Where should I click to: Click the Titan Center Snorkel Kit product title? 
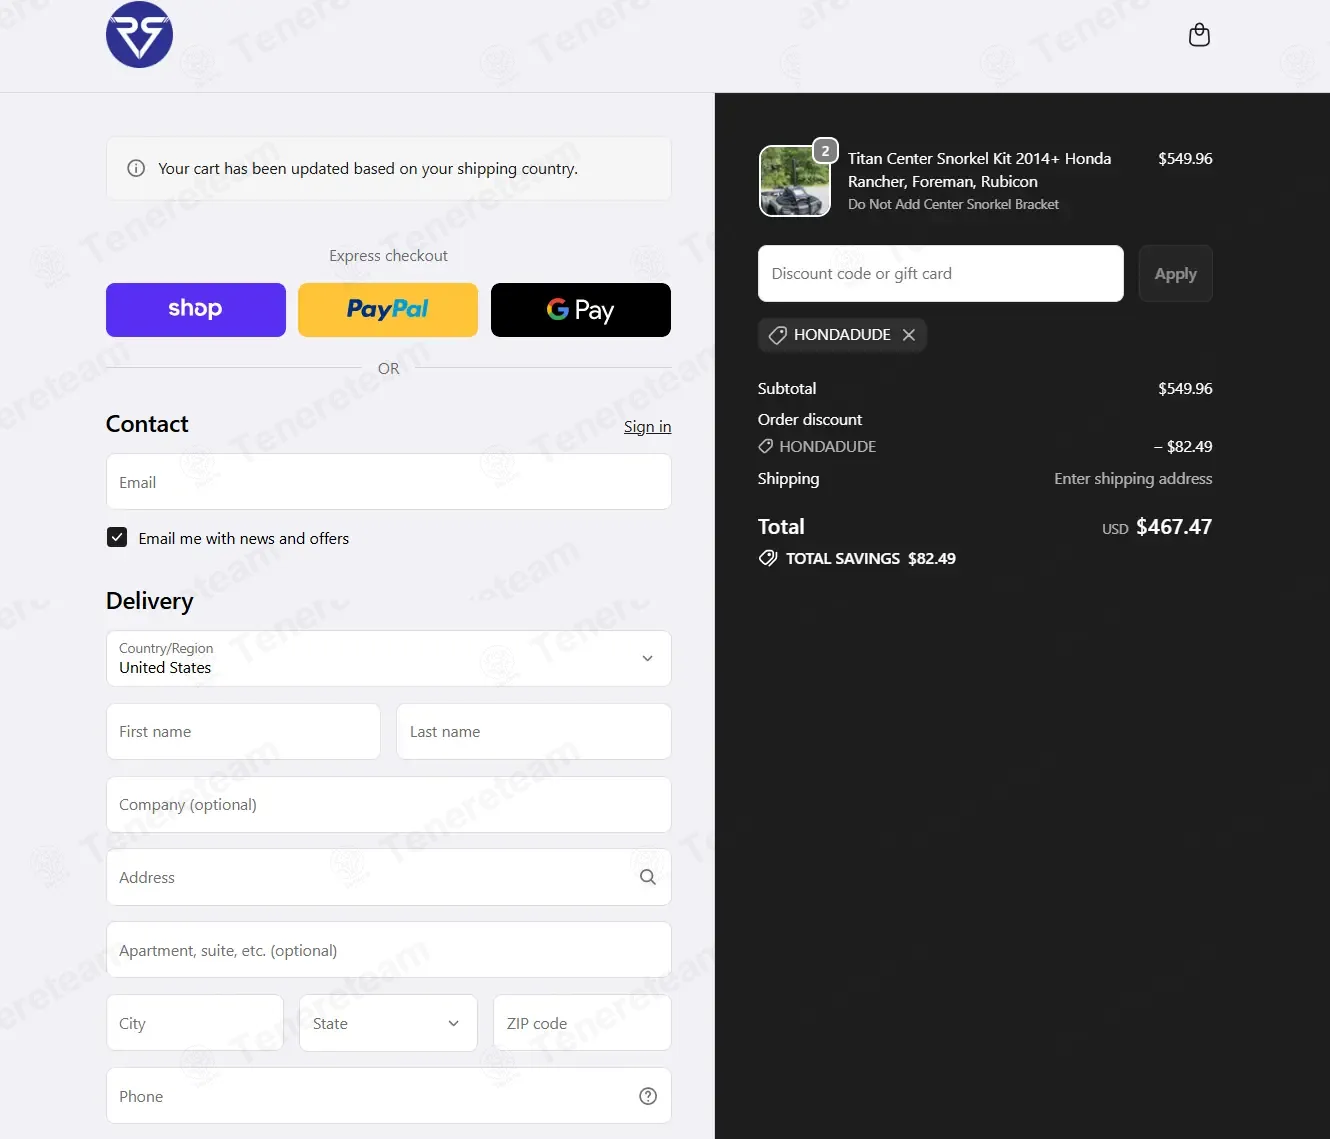point(979,170)
